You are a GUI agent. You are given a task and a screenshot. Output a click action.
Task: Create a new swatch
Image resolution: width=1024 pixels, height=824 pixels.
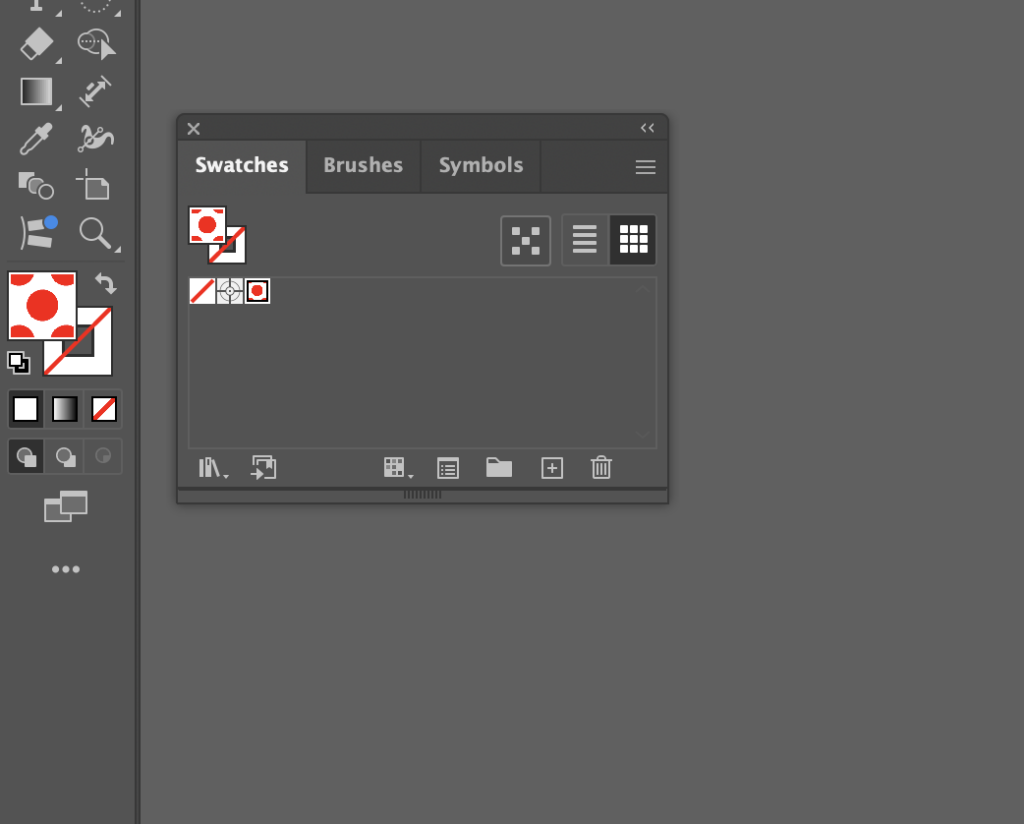point(551,468)
